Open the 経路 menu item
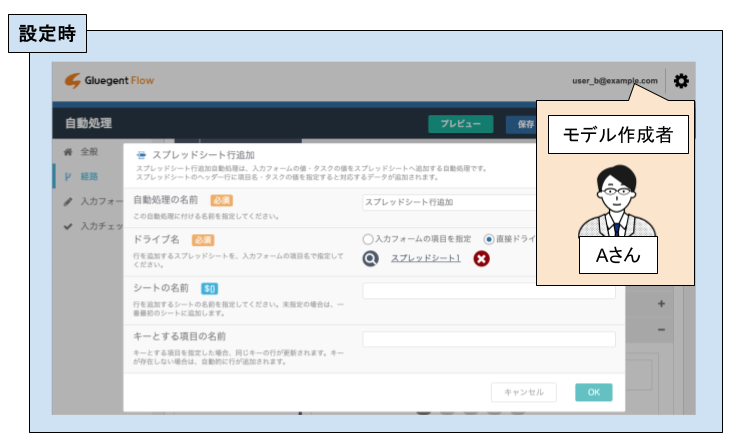Screen dimensions: 732x448 coord(89,176)
